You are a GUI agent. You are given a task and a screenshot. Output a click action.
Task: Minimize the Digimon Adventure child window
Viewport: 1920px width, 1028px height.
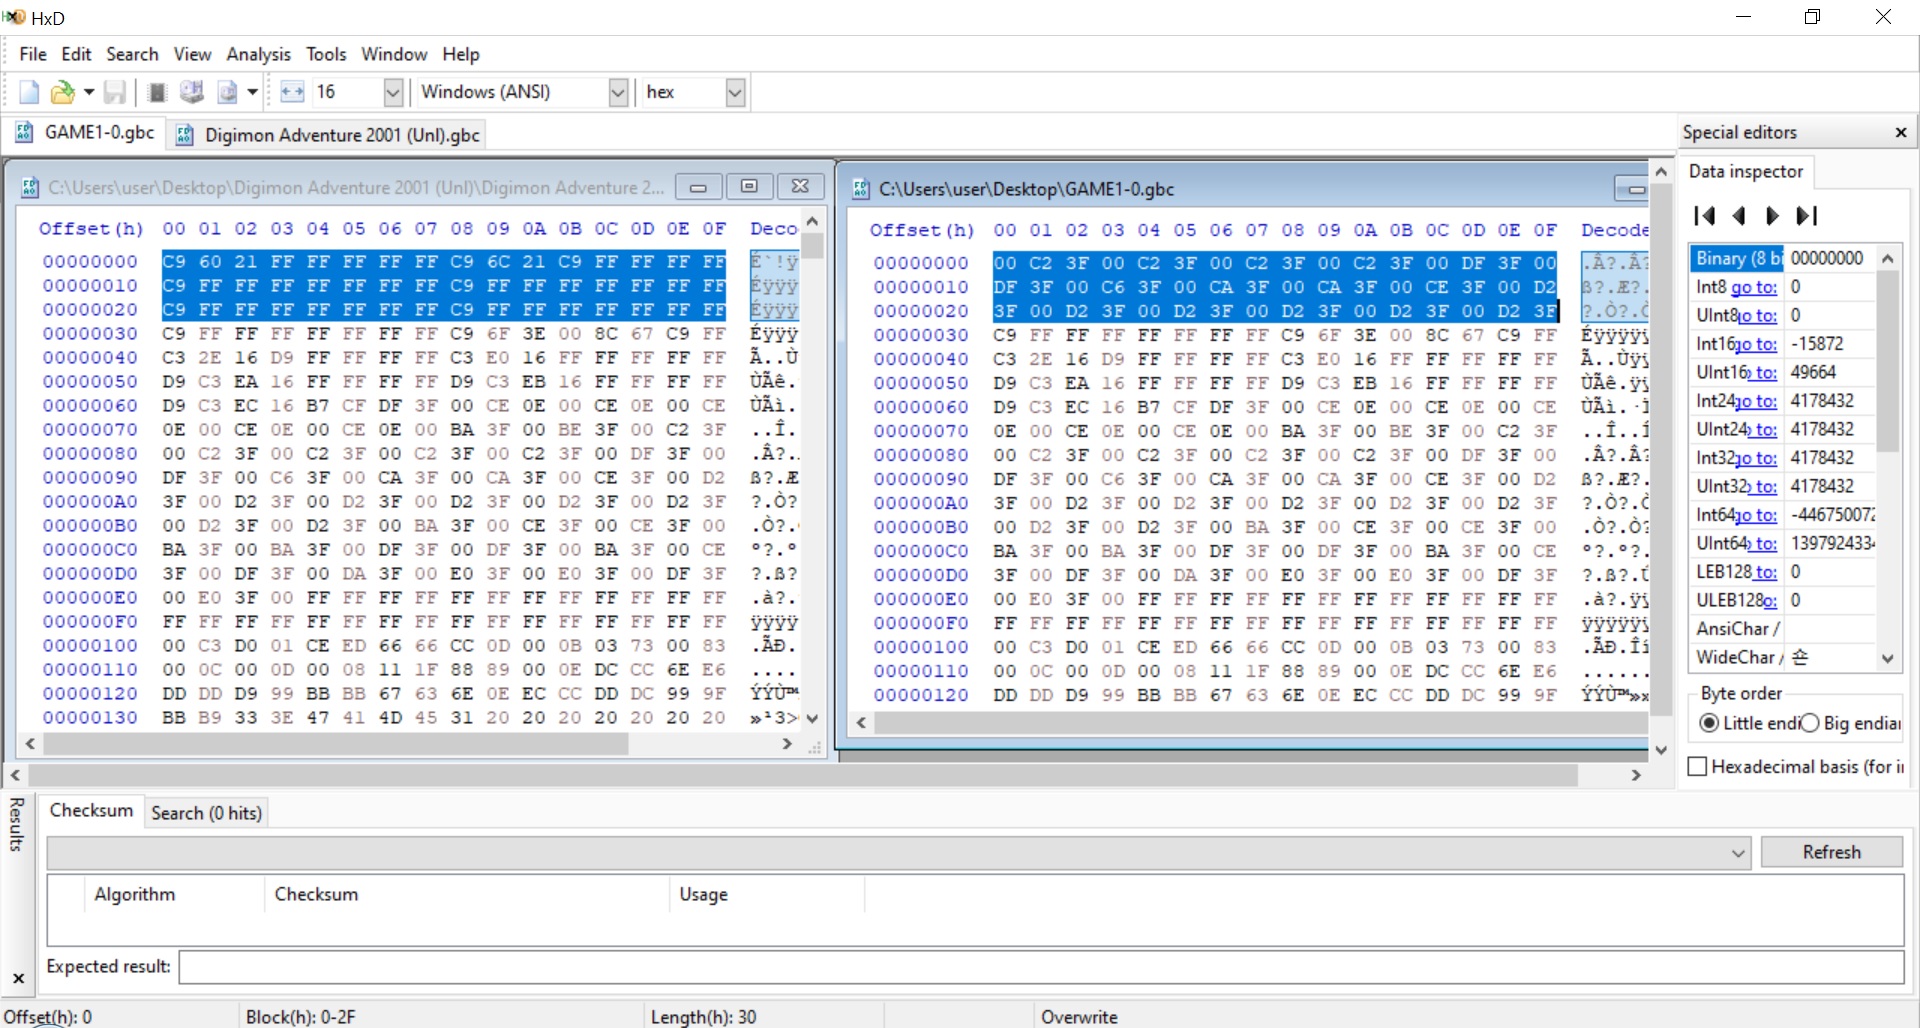pos(699,187)
